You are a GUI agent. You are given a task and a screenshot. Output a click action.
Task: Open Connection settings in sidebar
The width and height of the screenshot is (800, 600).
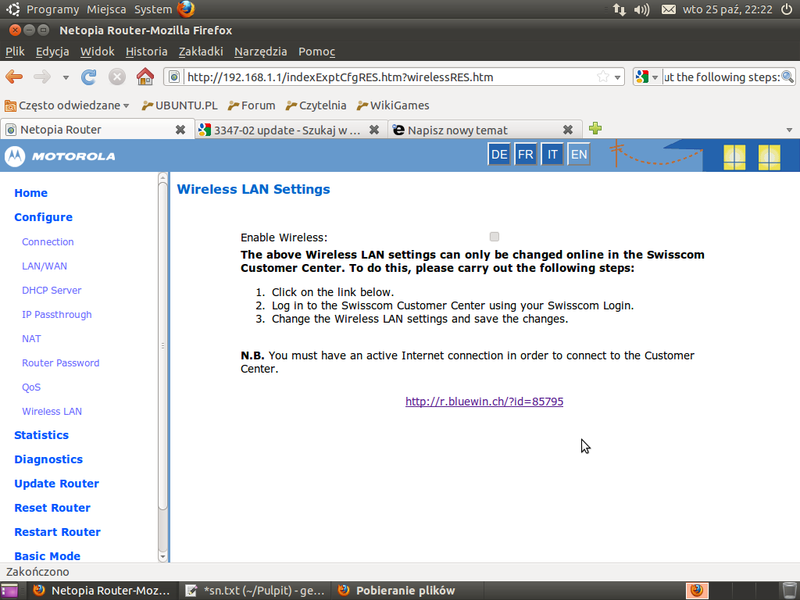point(47,242)
